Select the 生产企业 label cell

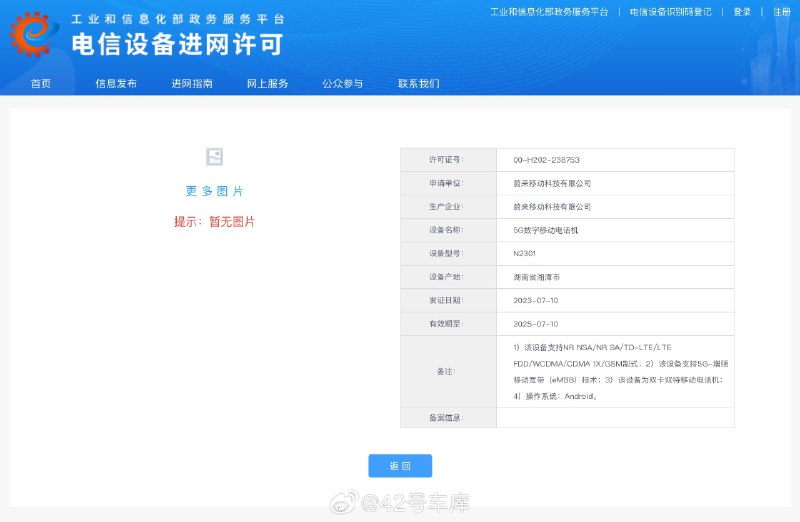(x=448, y=207)
